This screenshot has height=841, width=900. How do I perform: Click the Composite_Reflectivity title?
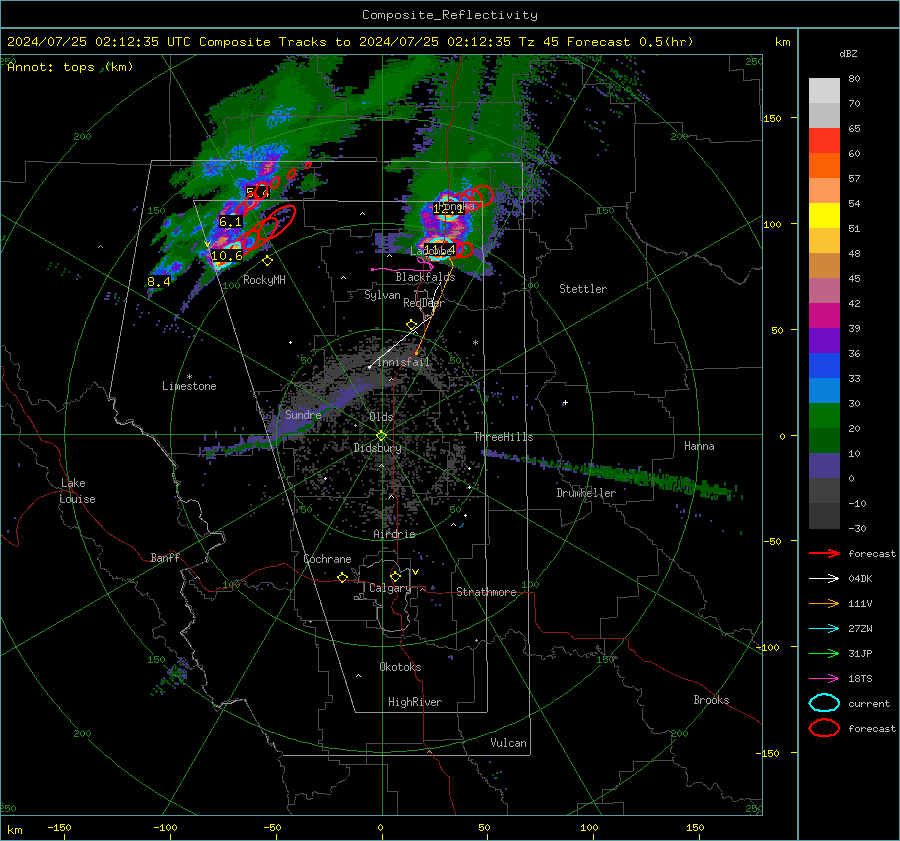[450, 15]
